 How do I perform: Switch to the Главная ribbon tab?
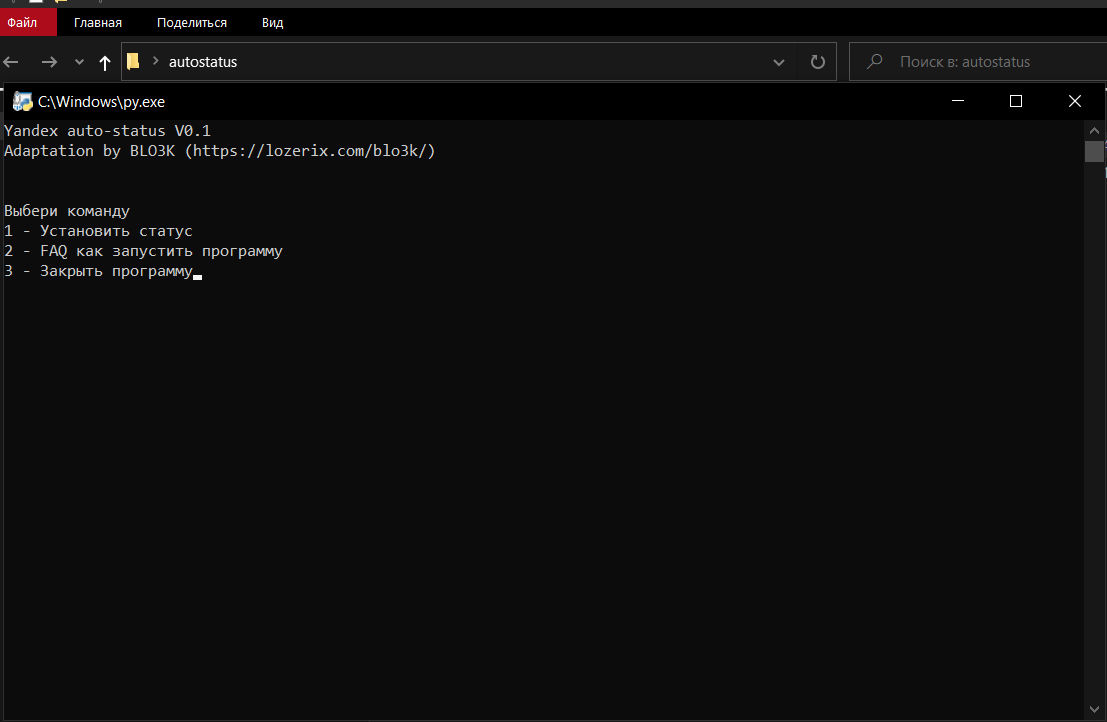coord(97,23)
